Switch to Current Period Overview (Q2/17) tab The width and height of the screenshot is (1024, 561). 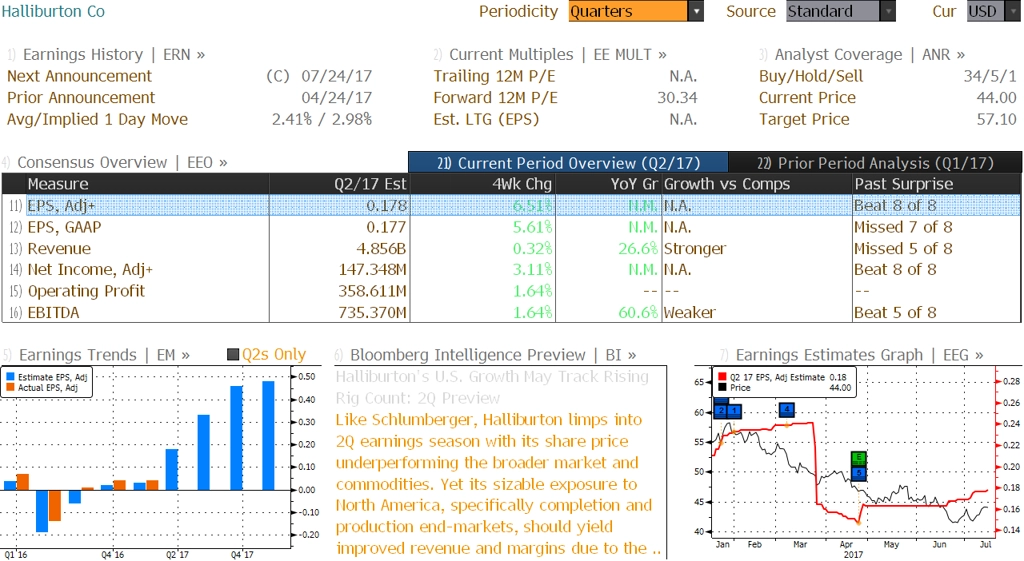click(x=568, y=163)
